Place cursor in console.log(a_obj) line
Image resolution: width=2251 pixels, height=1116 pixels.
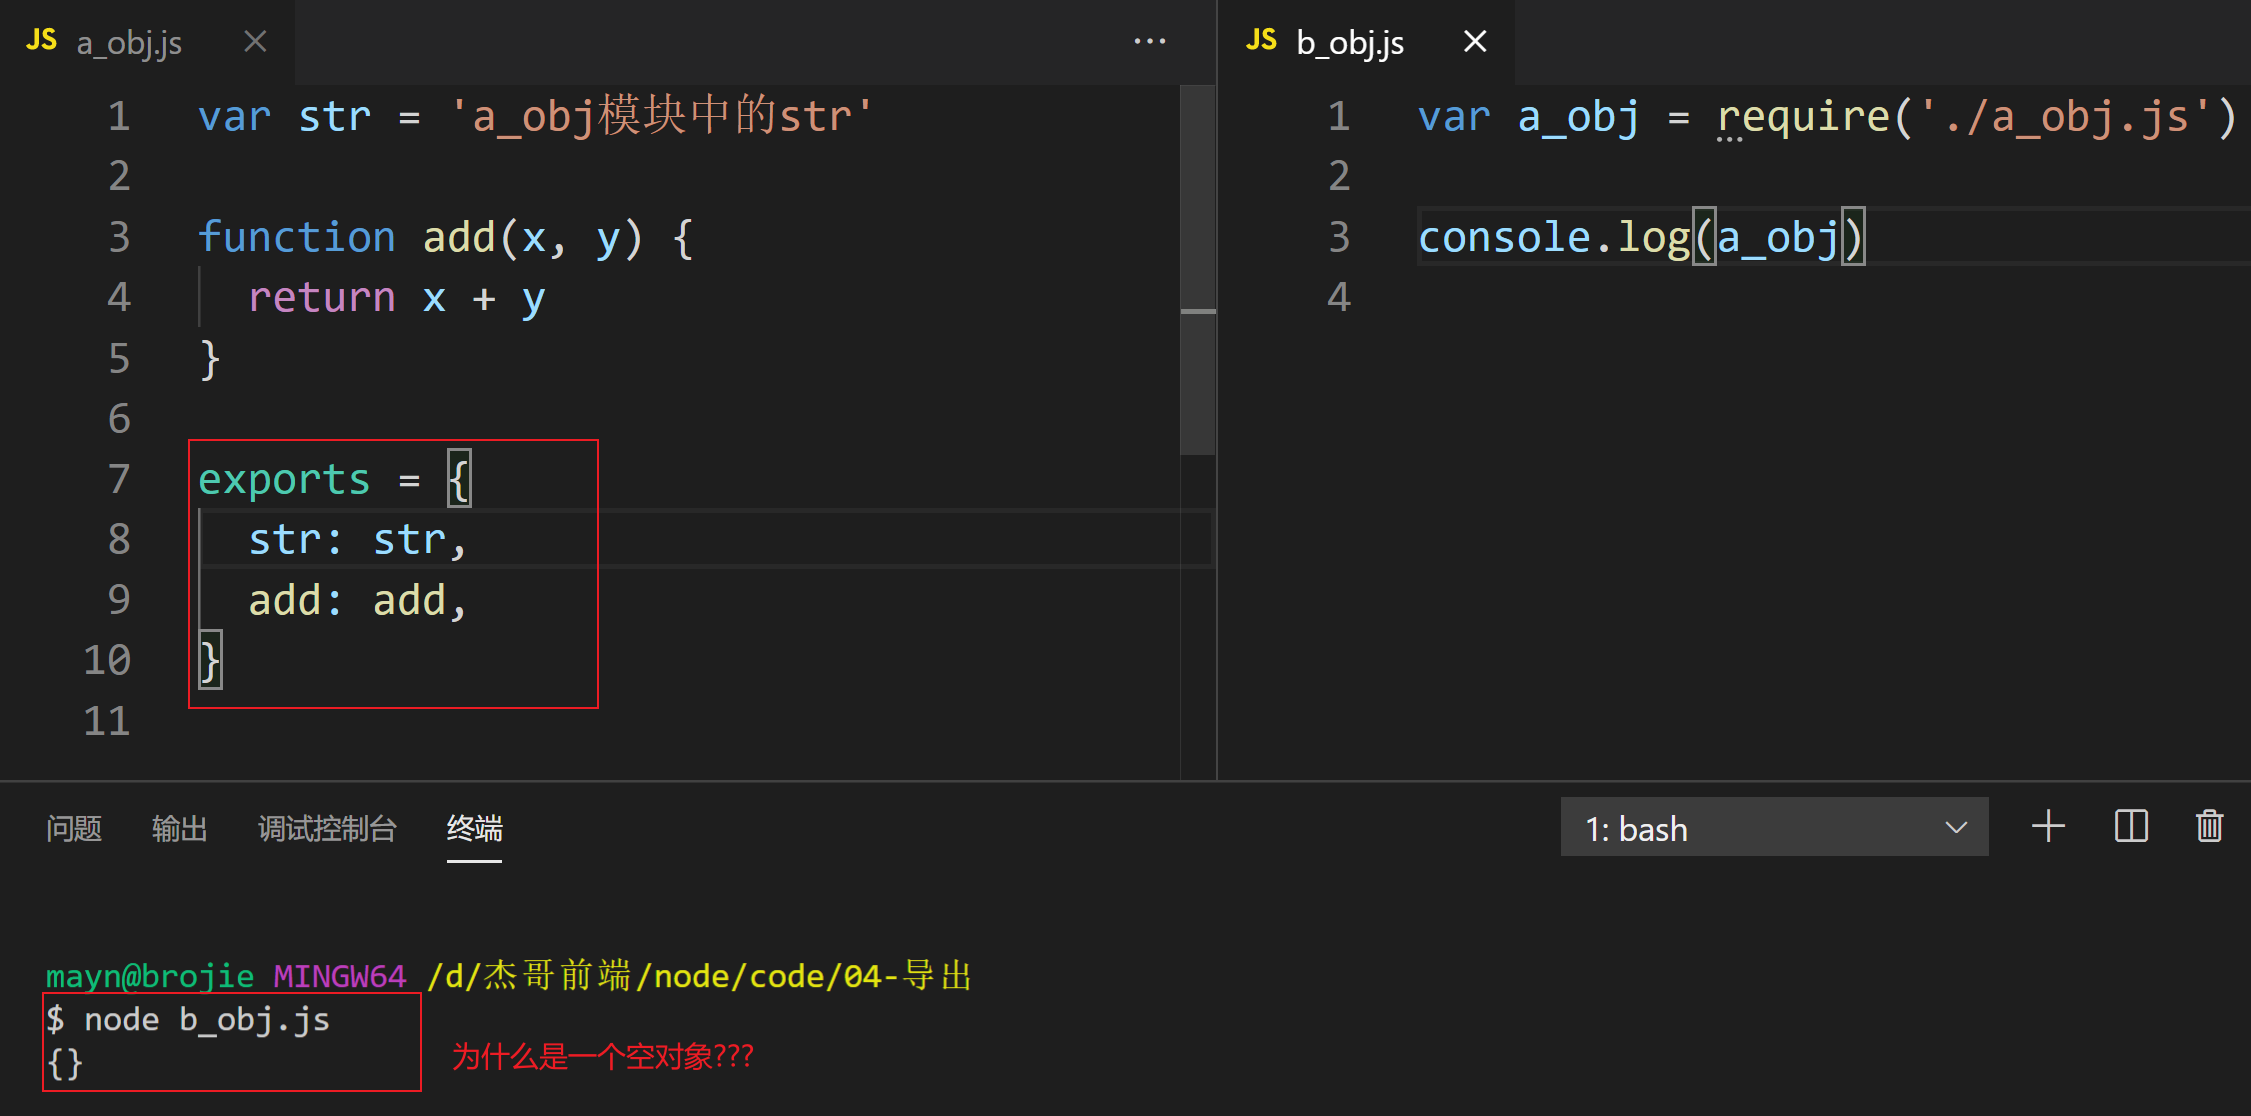tap(1640, 238)
